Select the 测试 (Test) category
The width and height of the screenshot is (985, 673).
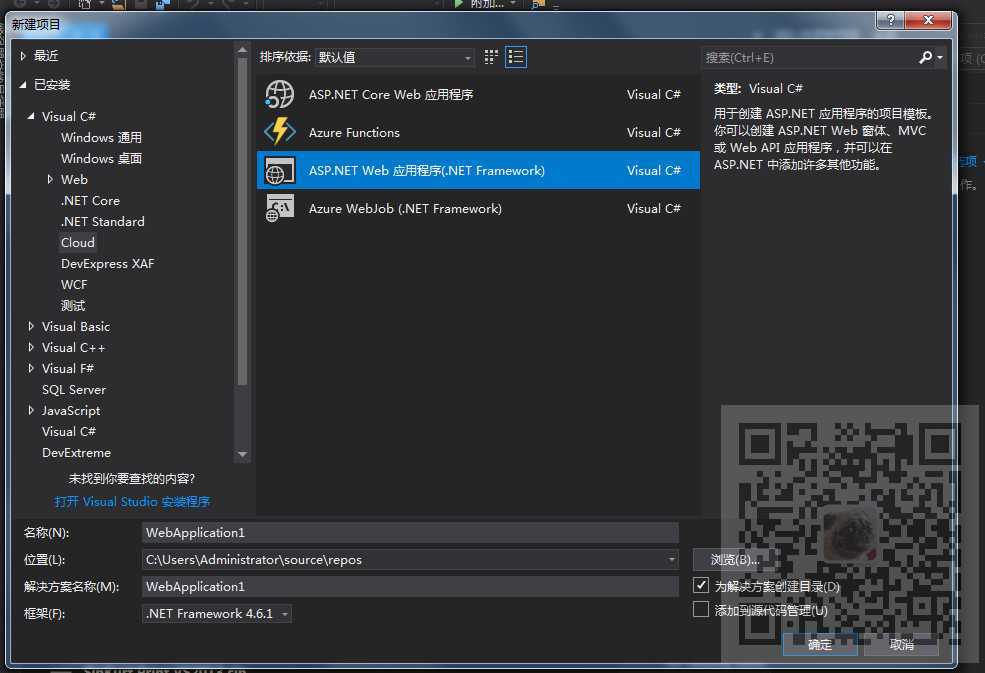pyautogui.click(x=73, y=305)
